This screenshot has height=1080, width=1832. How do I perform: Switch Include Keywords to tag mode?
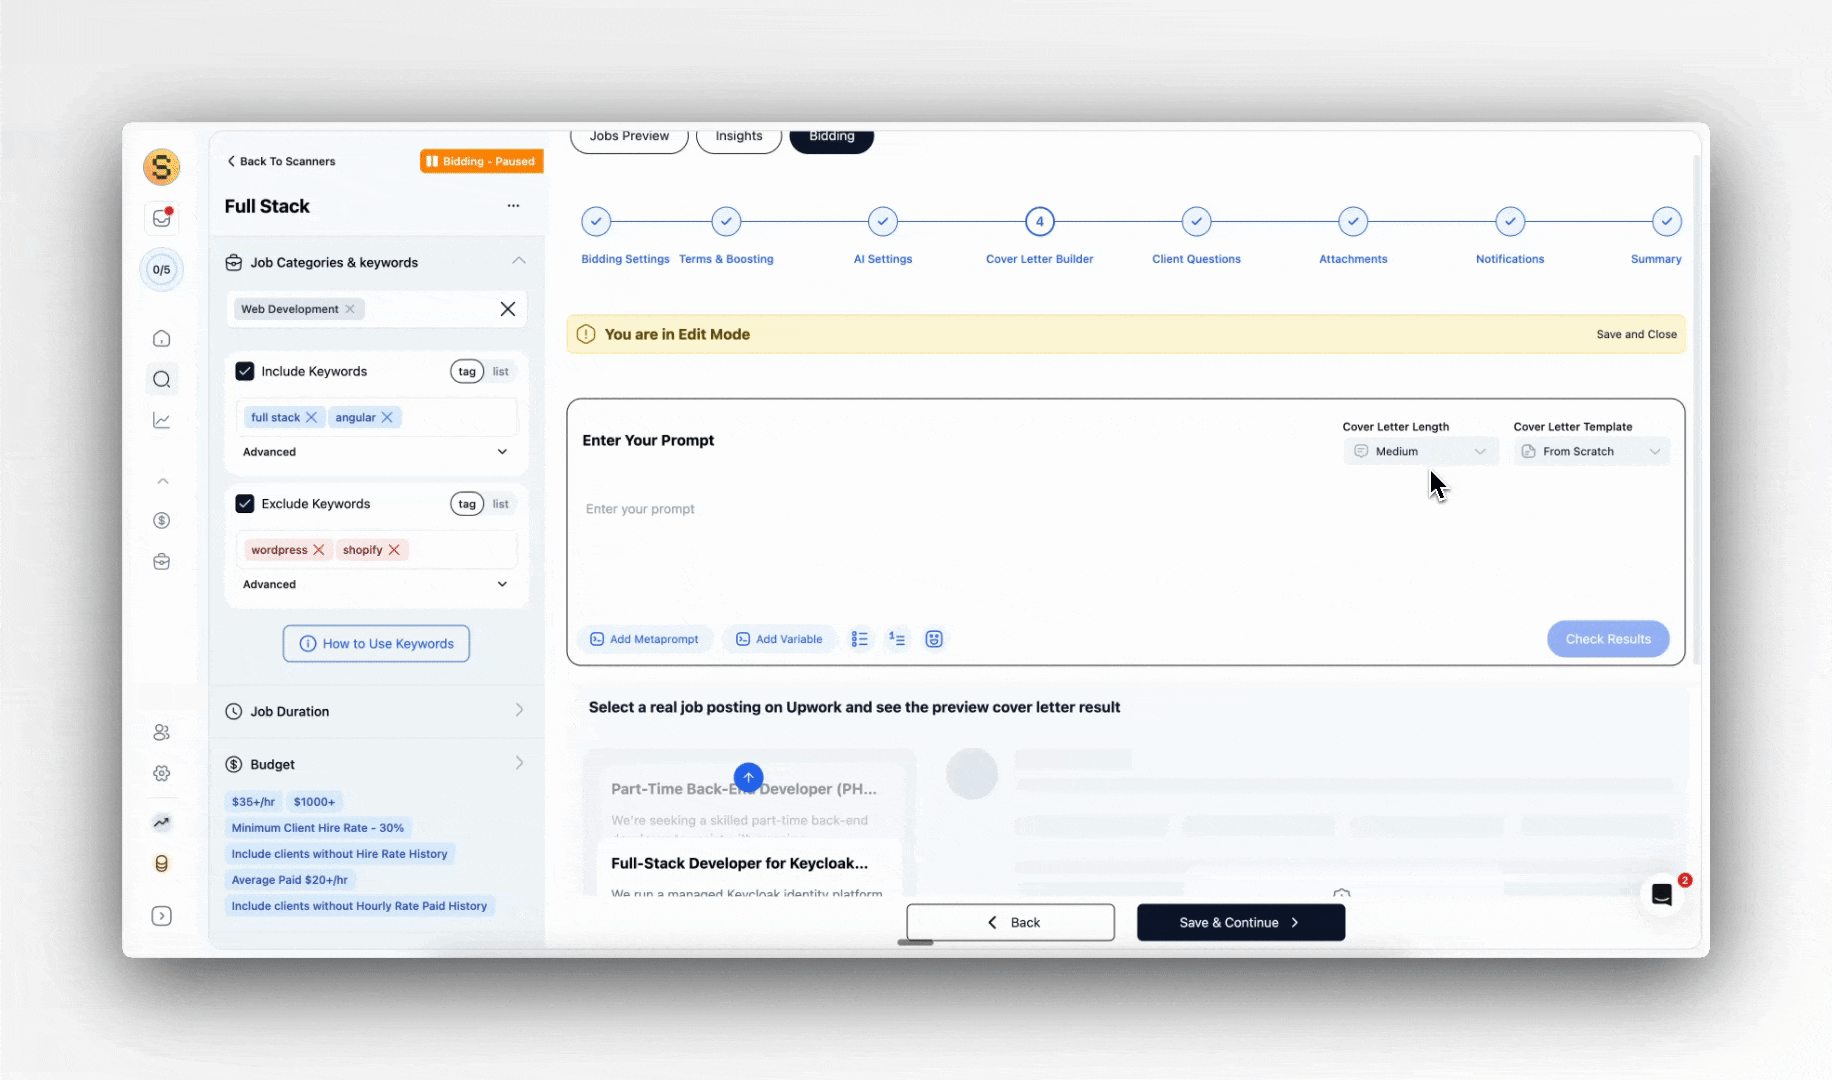pos(467,371)
